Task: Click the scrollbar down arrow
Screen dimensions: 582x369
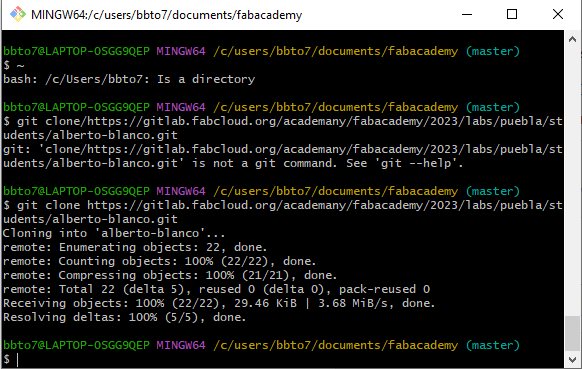Action: point(572,359)
